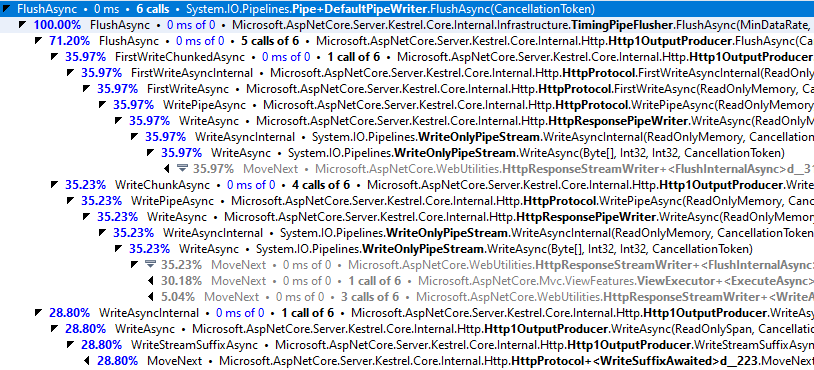Collapse 35.23% WriteAsync HttpResponsePipeWriter node

tap(86, 217)
